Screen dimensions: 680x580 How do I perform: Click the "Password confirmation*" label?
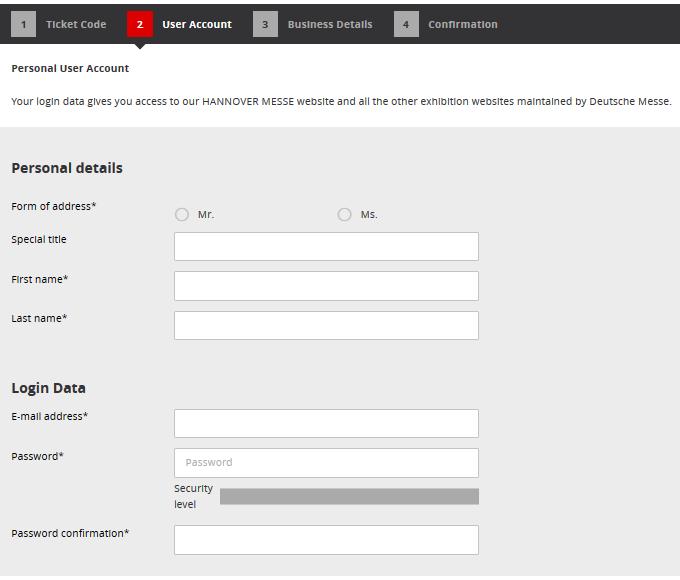[x=70, y=534]
